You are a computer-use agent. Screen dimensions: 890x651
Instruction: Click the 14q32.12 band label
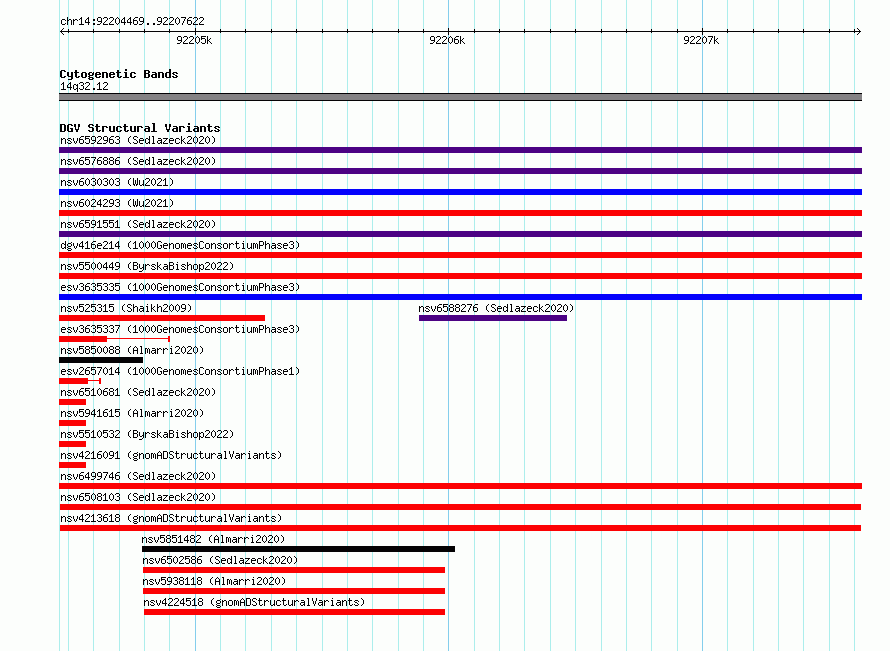coord(84,86)
